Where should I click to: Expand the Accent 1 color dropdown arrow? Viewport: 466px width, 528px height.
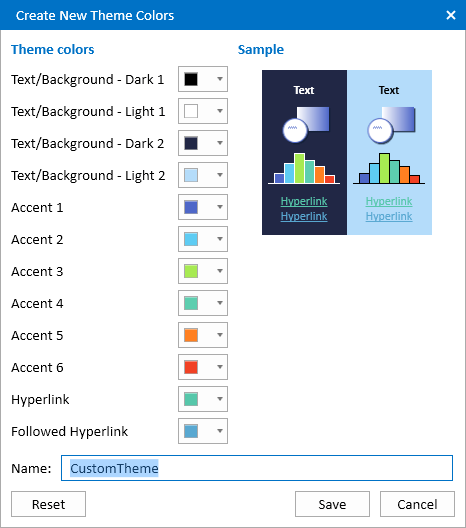(x=220, y=207)
